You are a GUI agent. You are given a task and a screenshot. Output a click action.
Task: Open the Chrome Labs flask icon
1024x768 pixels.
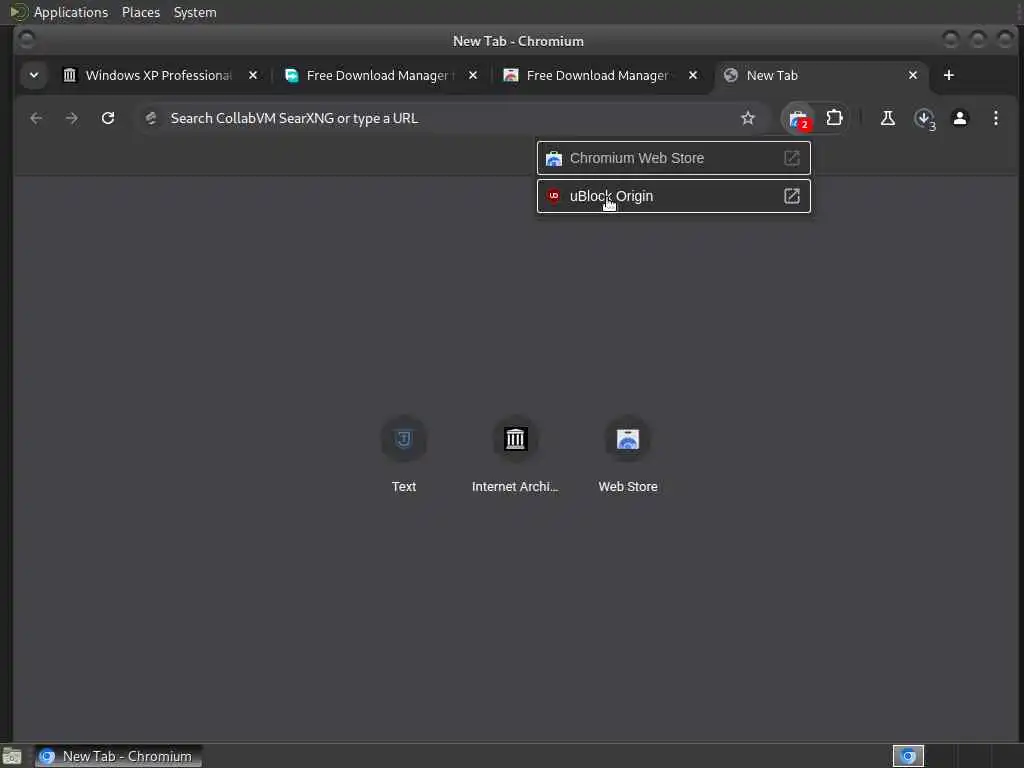tap(888, 118)
